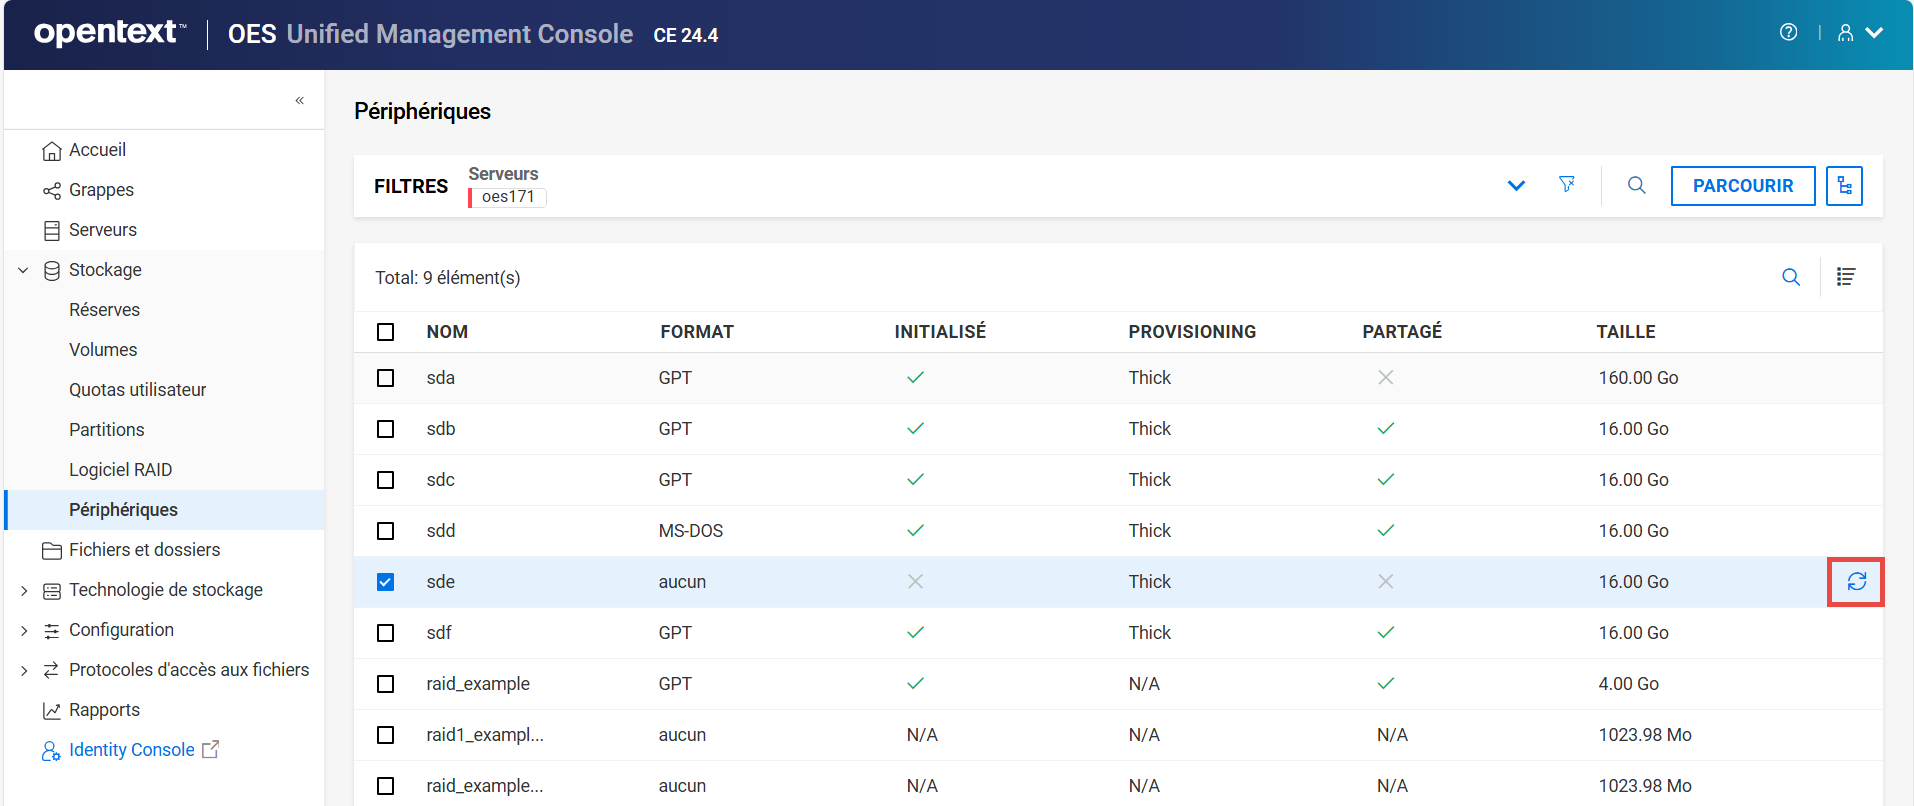Click the table search magnifier icon

(1790, 277)
